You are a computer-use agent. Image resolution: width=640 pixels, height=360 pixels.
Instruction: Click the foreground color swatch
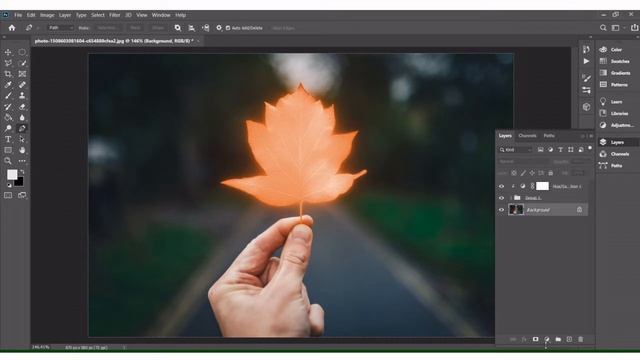(x=12, y=174)
